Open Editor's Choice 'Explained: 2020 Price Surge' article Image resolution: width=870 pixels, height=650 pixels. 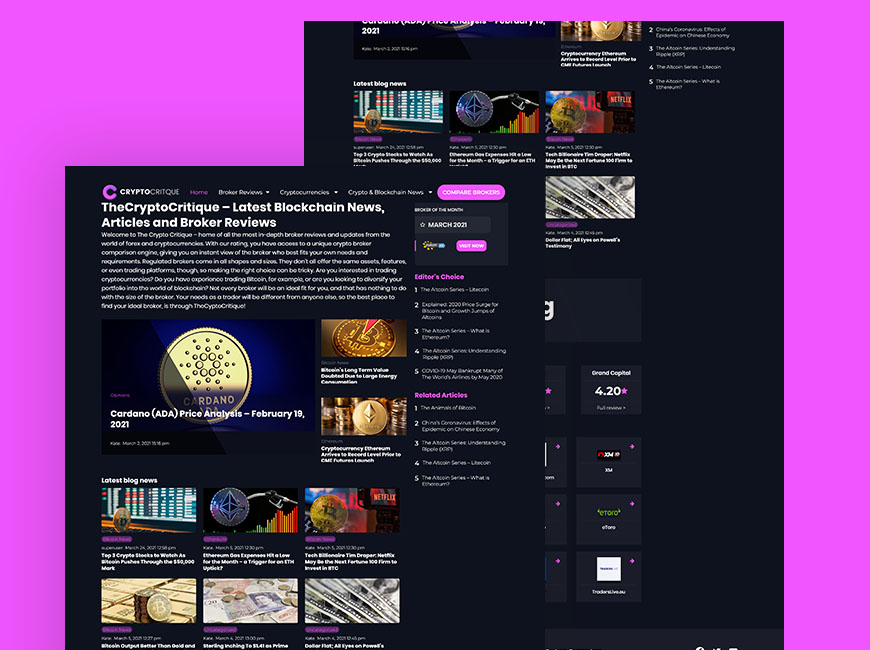point(460,311)
